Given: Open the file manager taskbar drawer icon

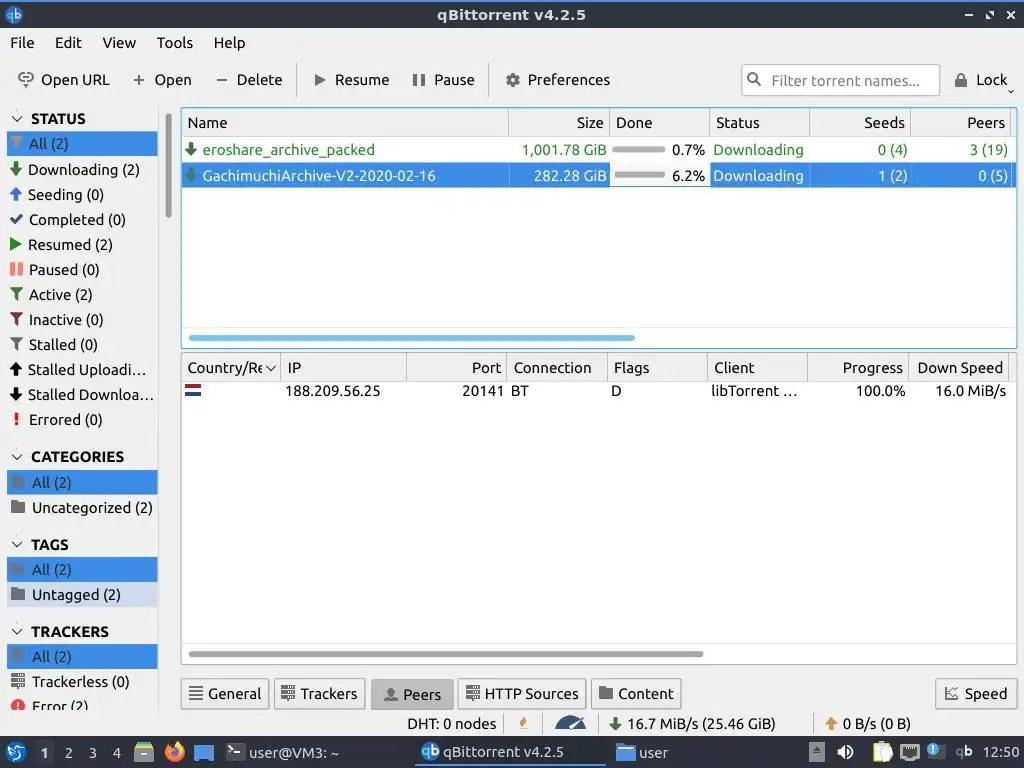Looking at the screenshot, I should pos(144,752).
